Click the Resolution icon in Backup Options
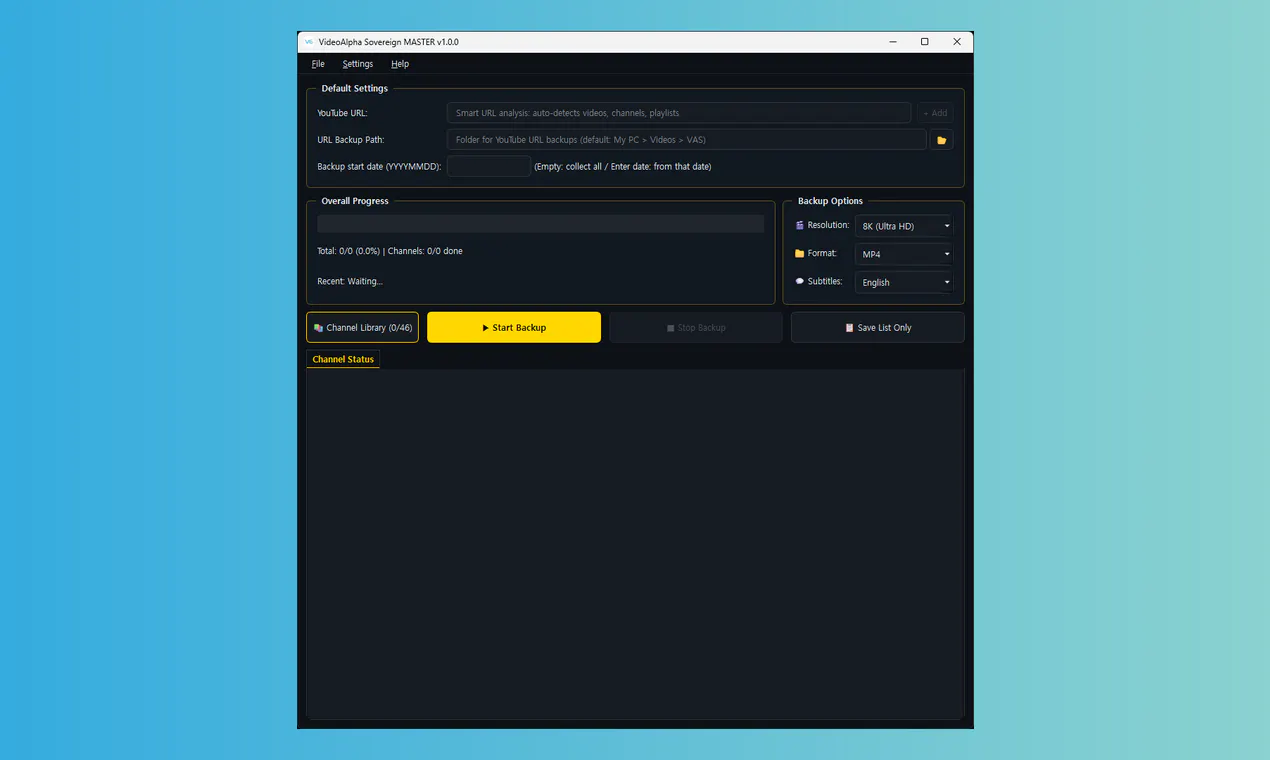This screenshot has width=1270, height=760. click(x=799, y=226)
